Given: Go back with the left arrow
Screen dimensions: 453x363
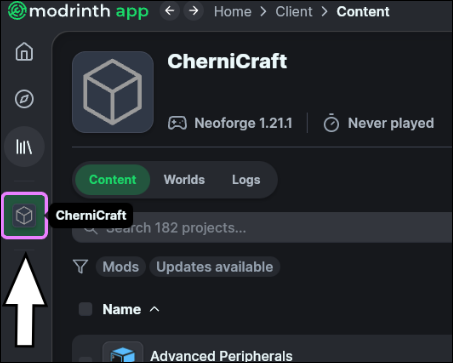Looking at the screenshot, I should [x=170, y=11].
